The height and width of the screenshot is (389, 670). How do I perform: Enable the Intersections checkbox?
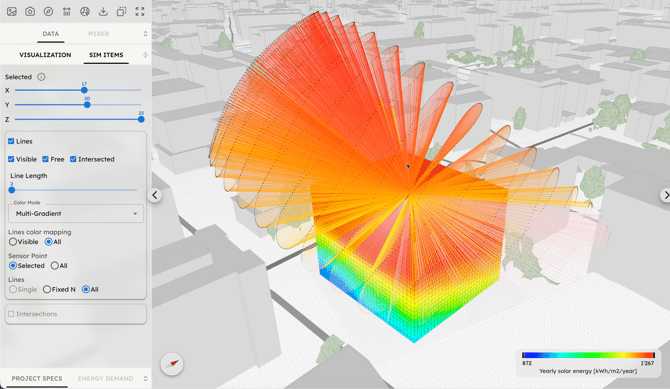11,314
